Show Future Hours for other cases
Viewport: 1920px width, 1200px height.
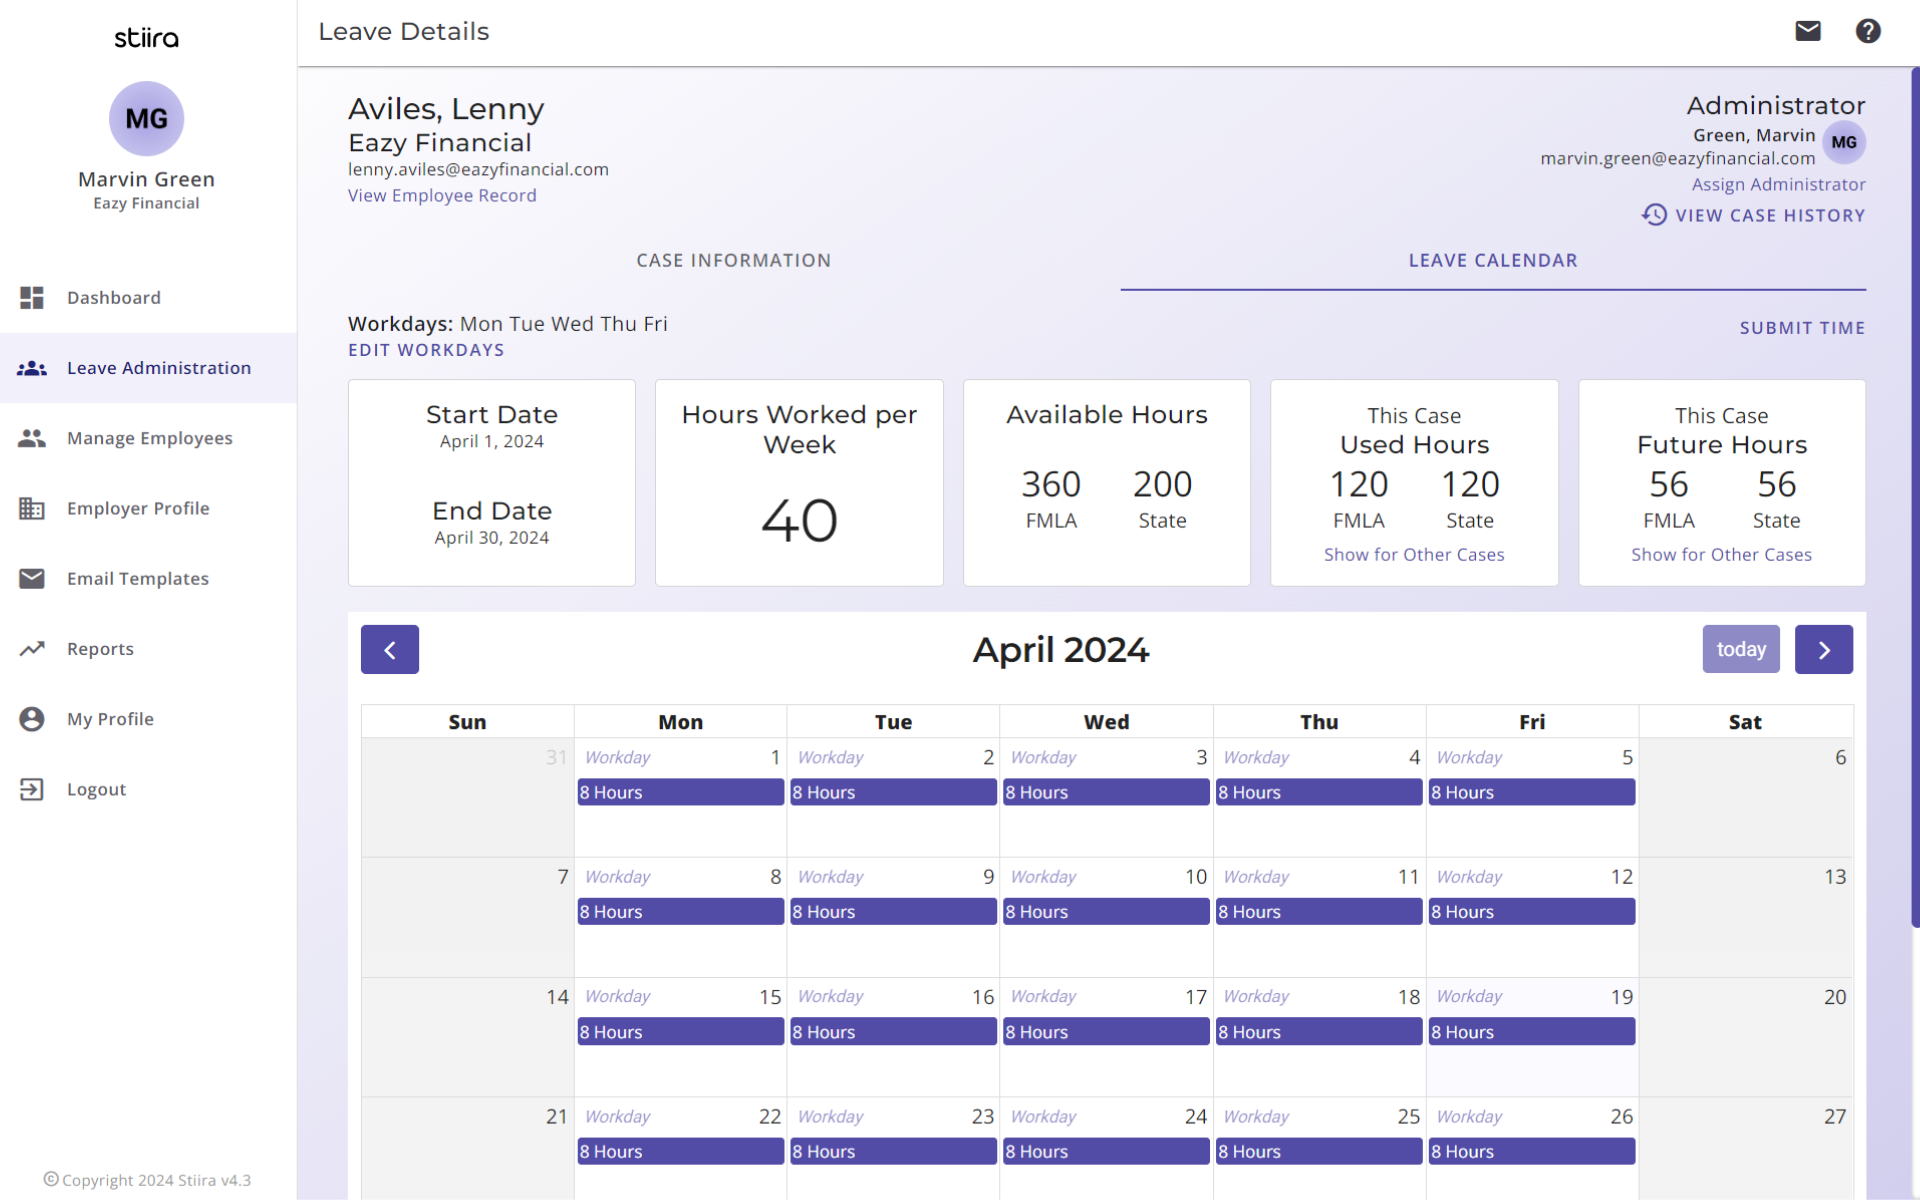pos(1720,555)
